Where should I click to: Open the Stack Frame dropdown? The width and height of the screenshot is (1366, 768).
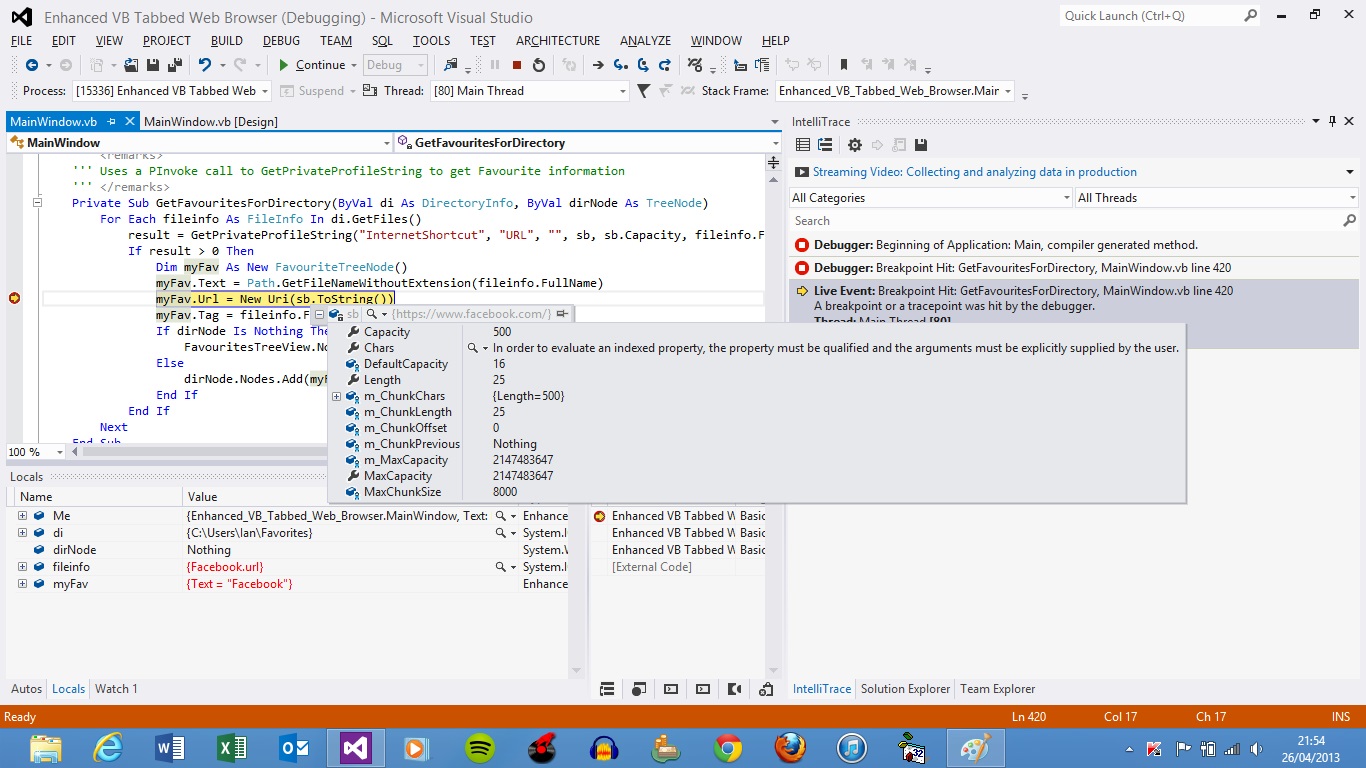tap(1008, 91)
